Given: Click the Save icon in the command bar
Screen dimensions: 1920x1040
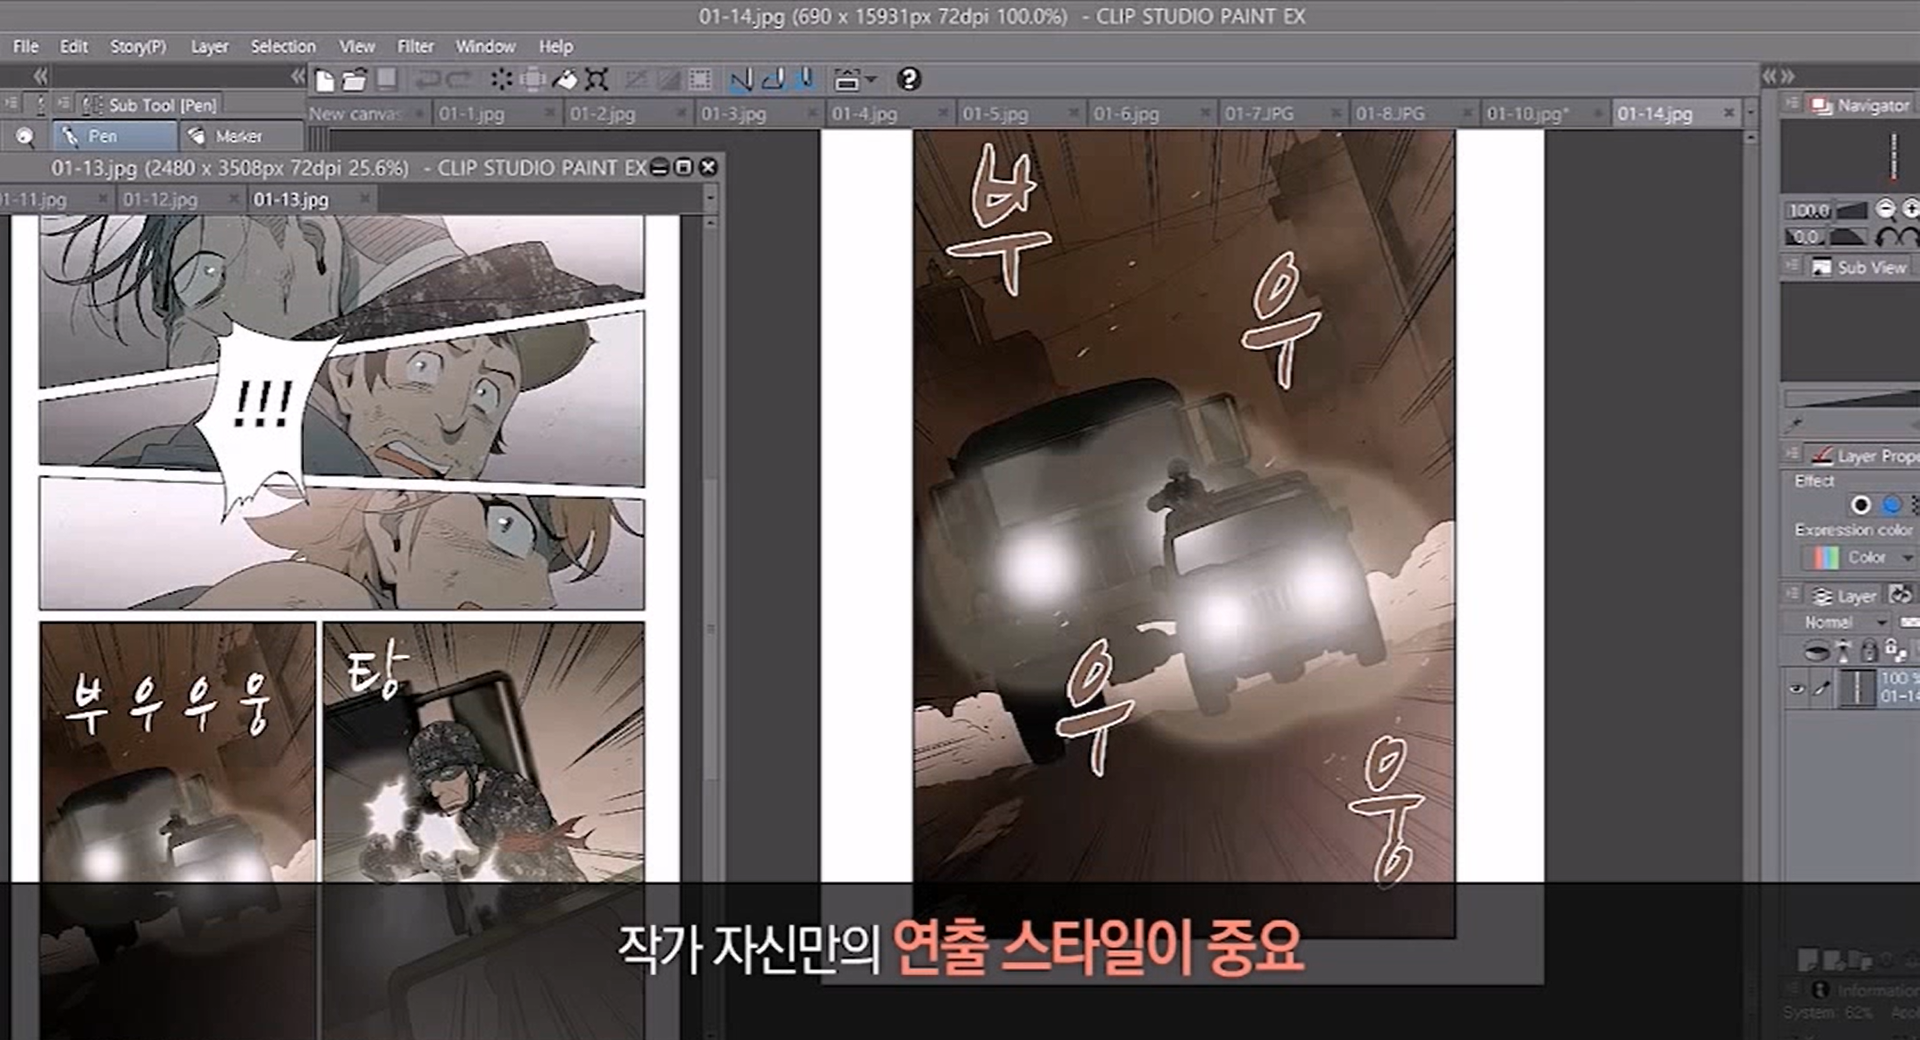Looking at the screenshot, I should (x=387, y=79).
